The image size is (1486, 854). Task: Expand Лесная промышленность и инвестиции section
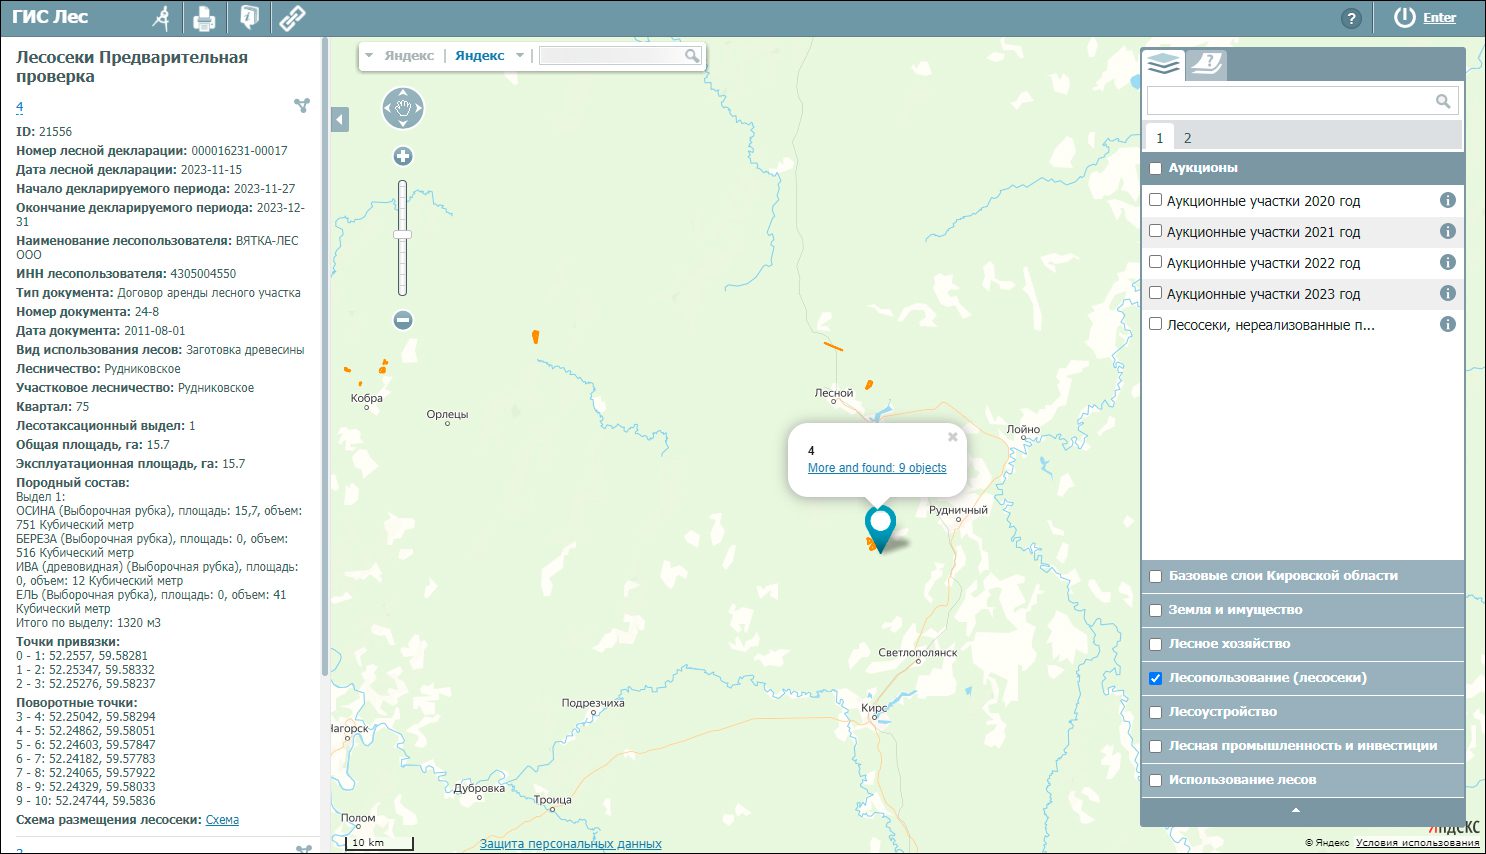tap(1303, 746)
